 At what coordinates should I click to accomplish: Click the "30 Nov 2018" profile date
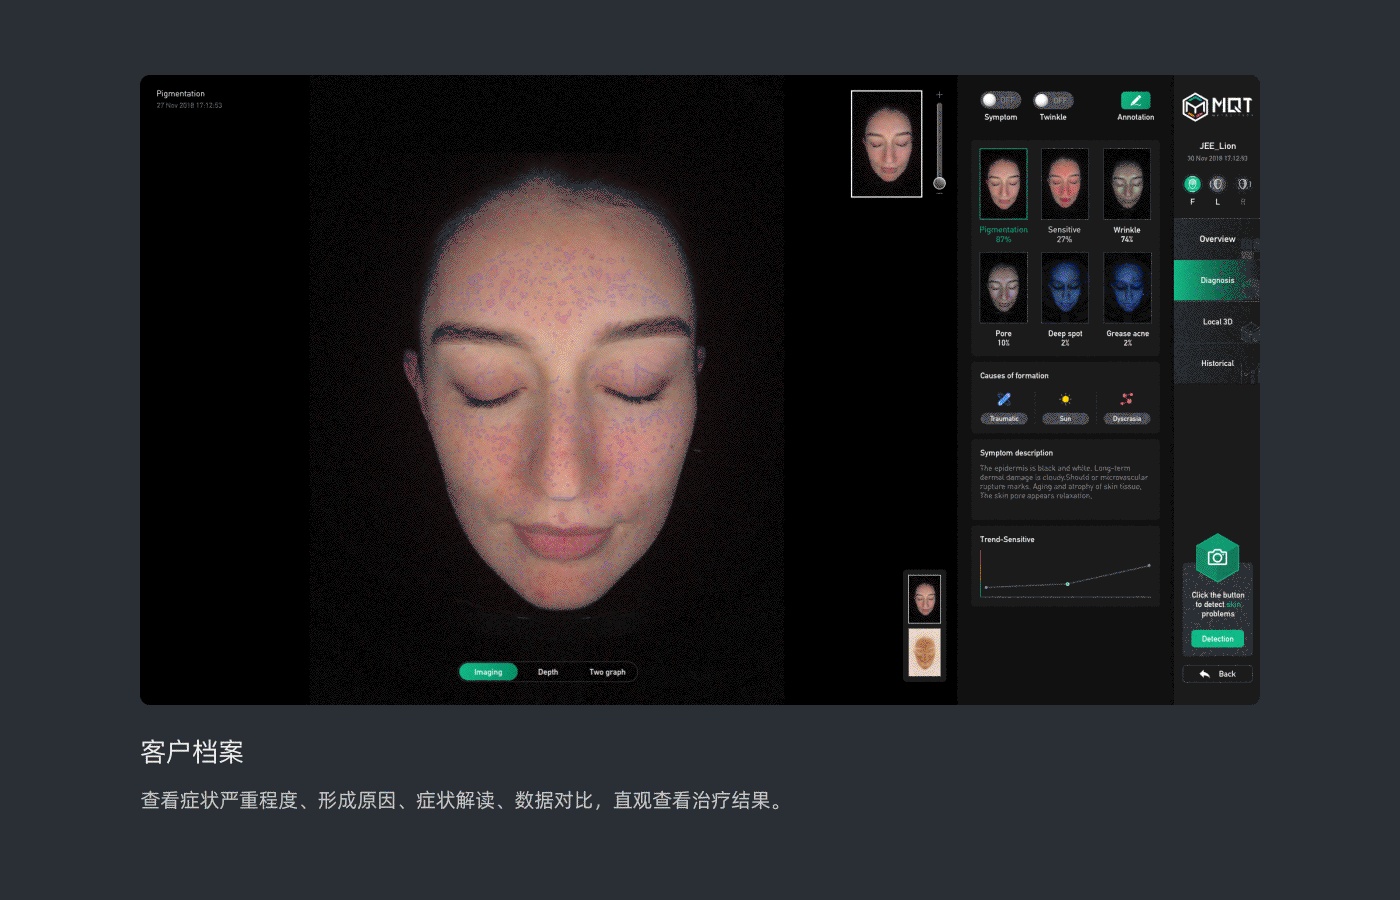[1217, 158]
